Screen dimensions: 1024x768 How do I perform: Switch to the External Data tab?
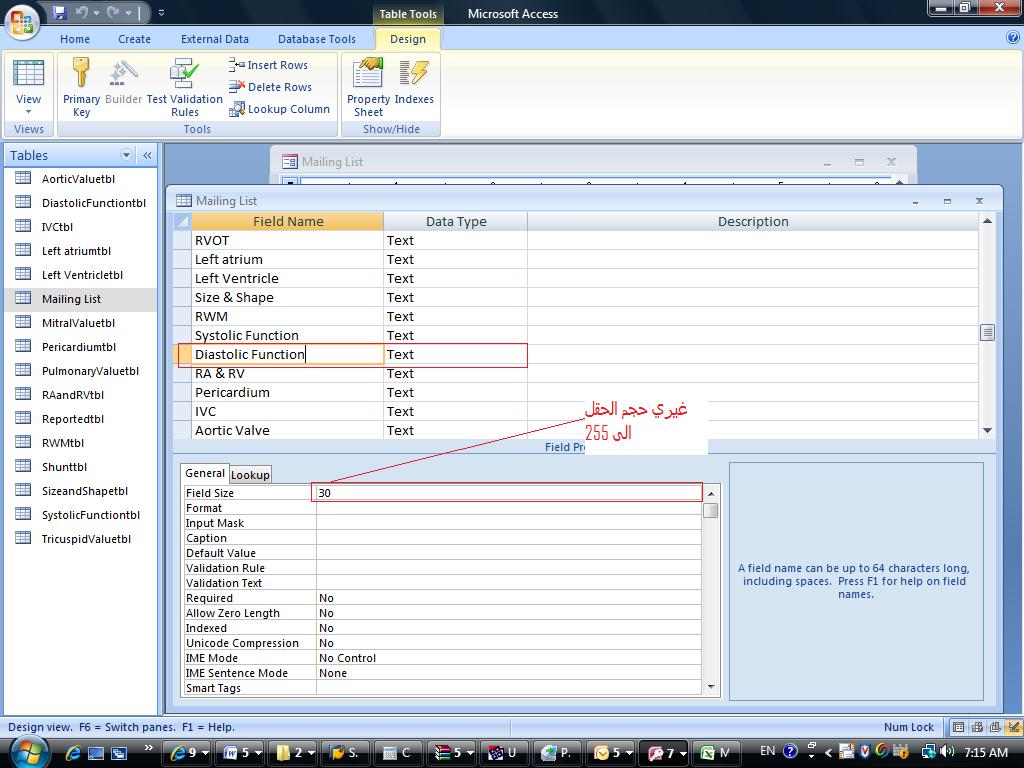pos(215,39)
